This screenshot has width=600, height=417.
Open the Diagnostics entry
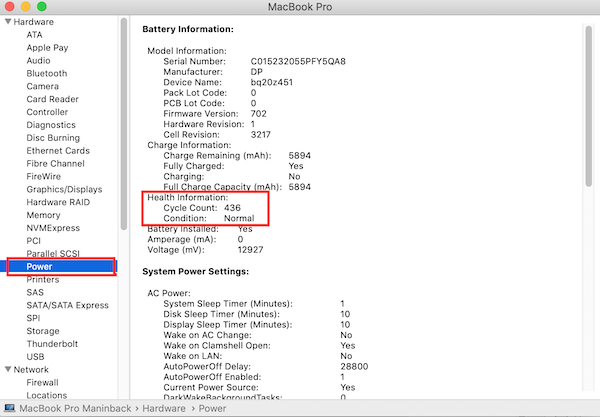(51, 125)
